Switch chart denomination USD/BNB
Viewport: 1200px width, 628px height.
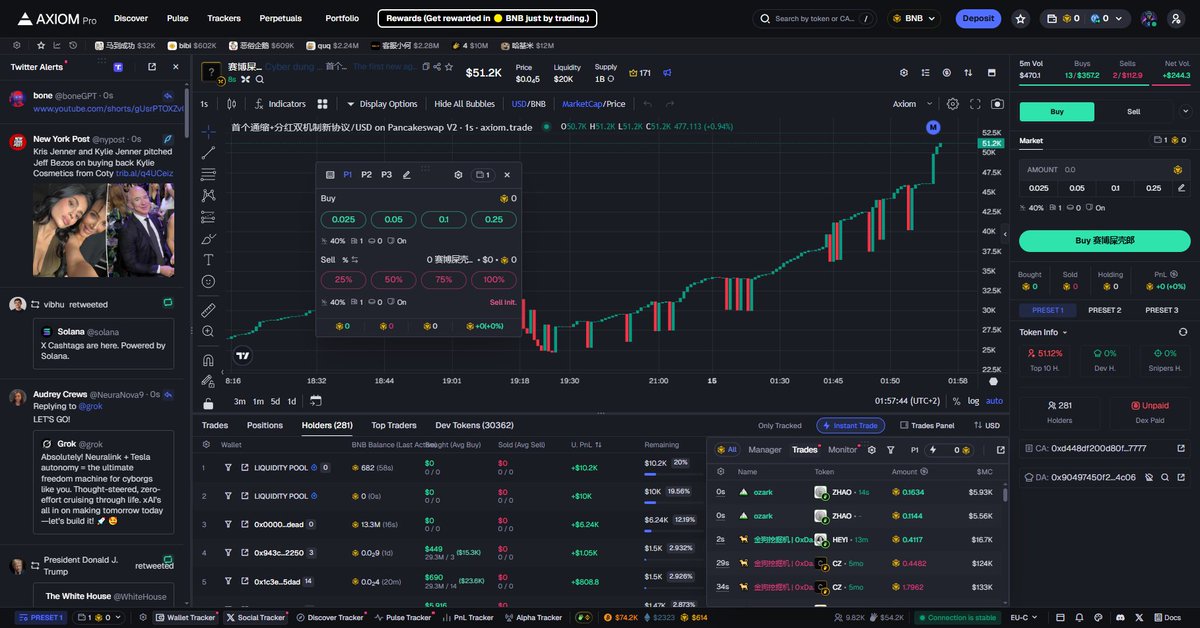[x=529, y=104]
